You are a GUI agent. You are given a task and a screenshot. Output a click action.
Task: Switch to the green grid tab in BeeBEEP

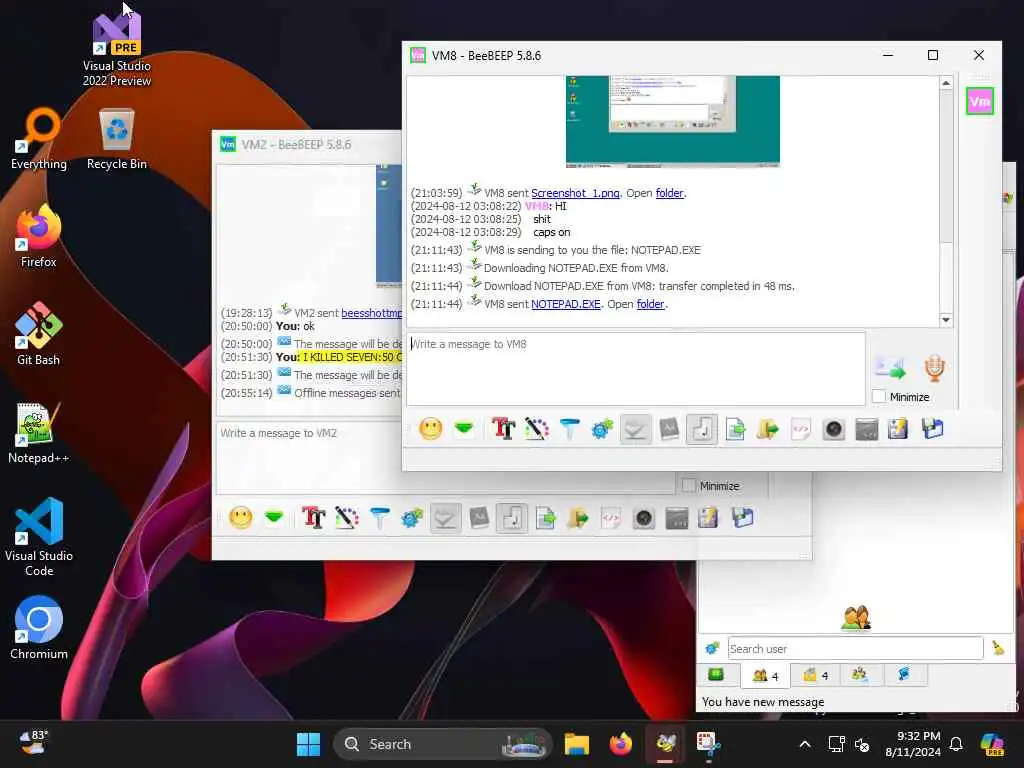click(716, 675)
